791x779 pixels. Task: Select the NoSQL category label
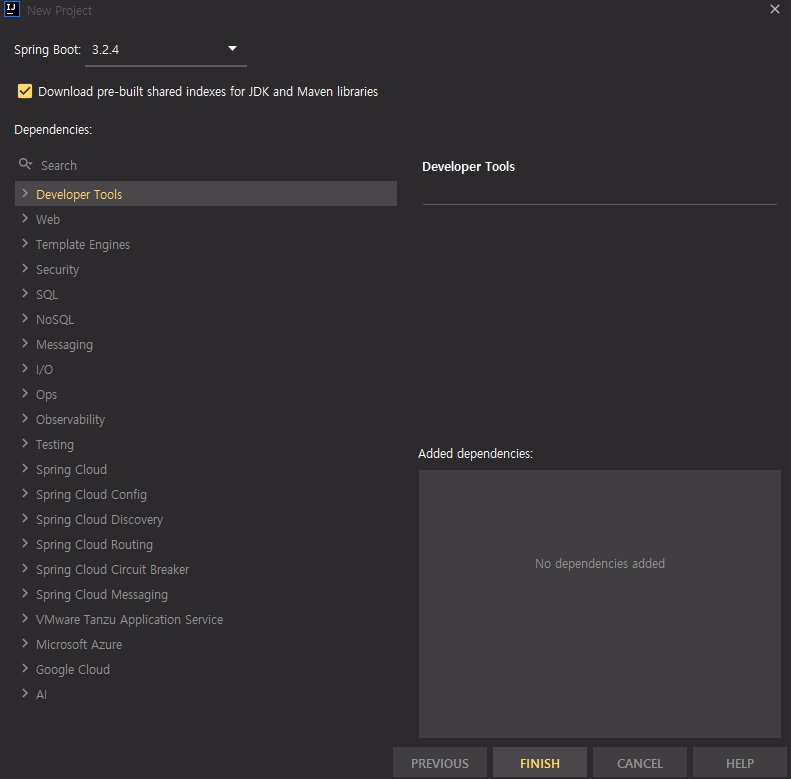(x=55, y=320)
